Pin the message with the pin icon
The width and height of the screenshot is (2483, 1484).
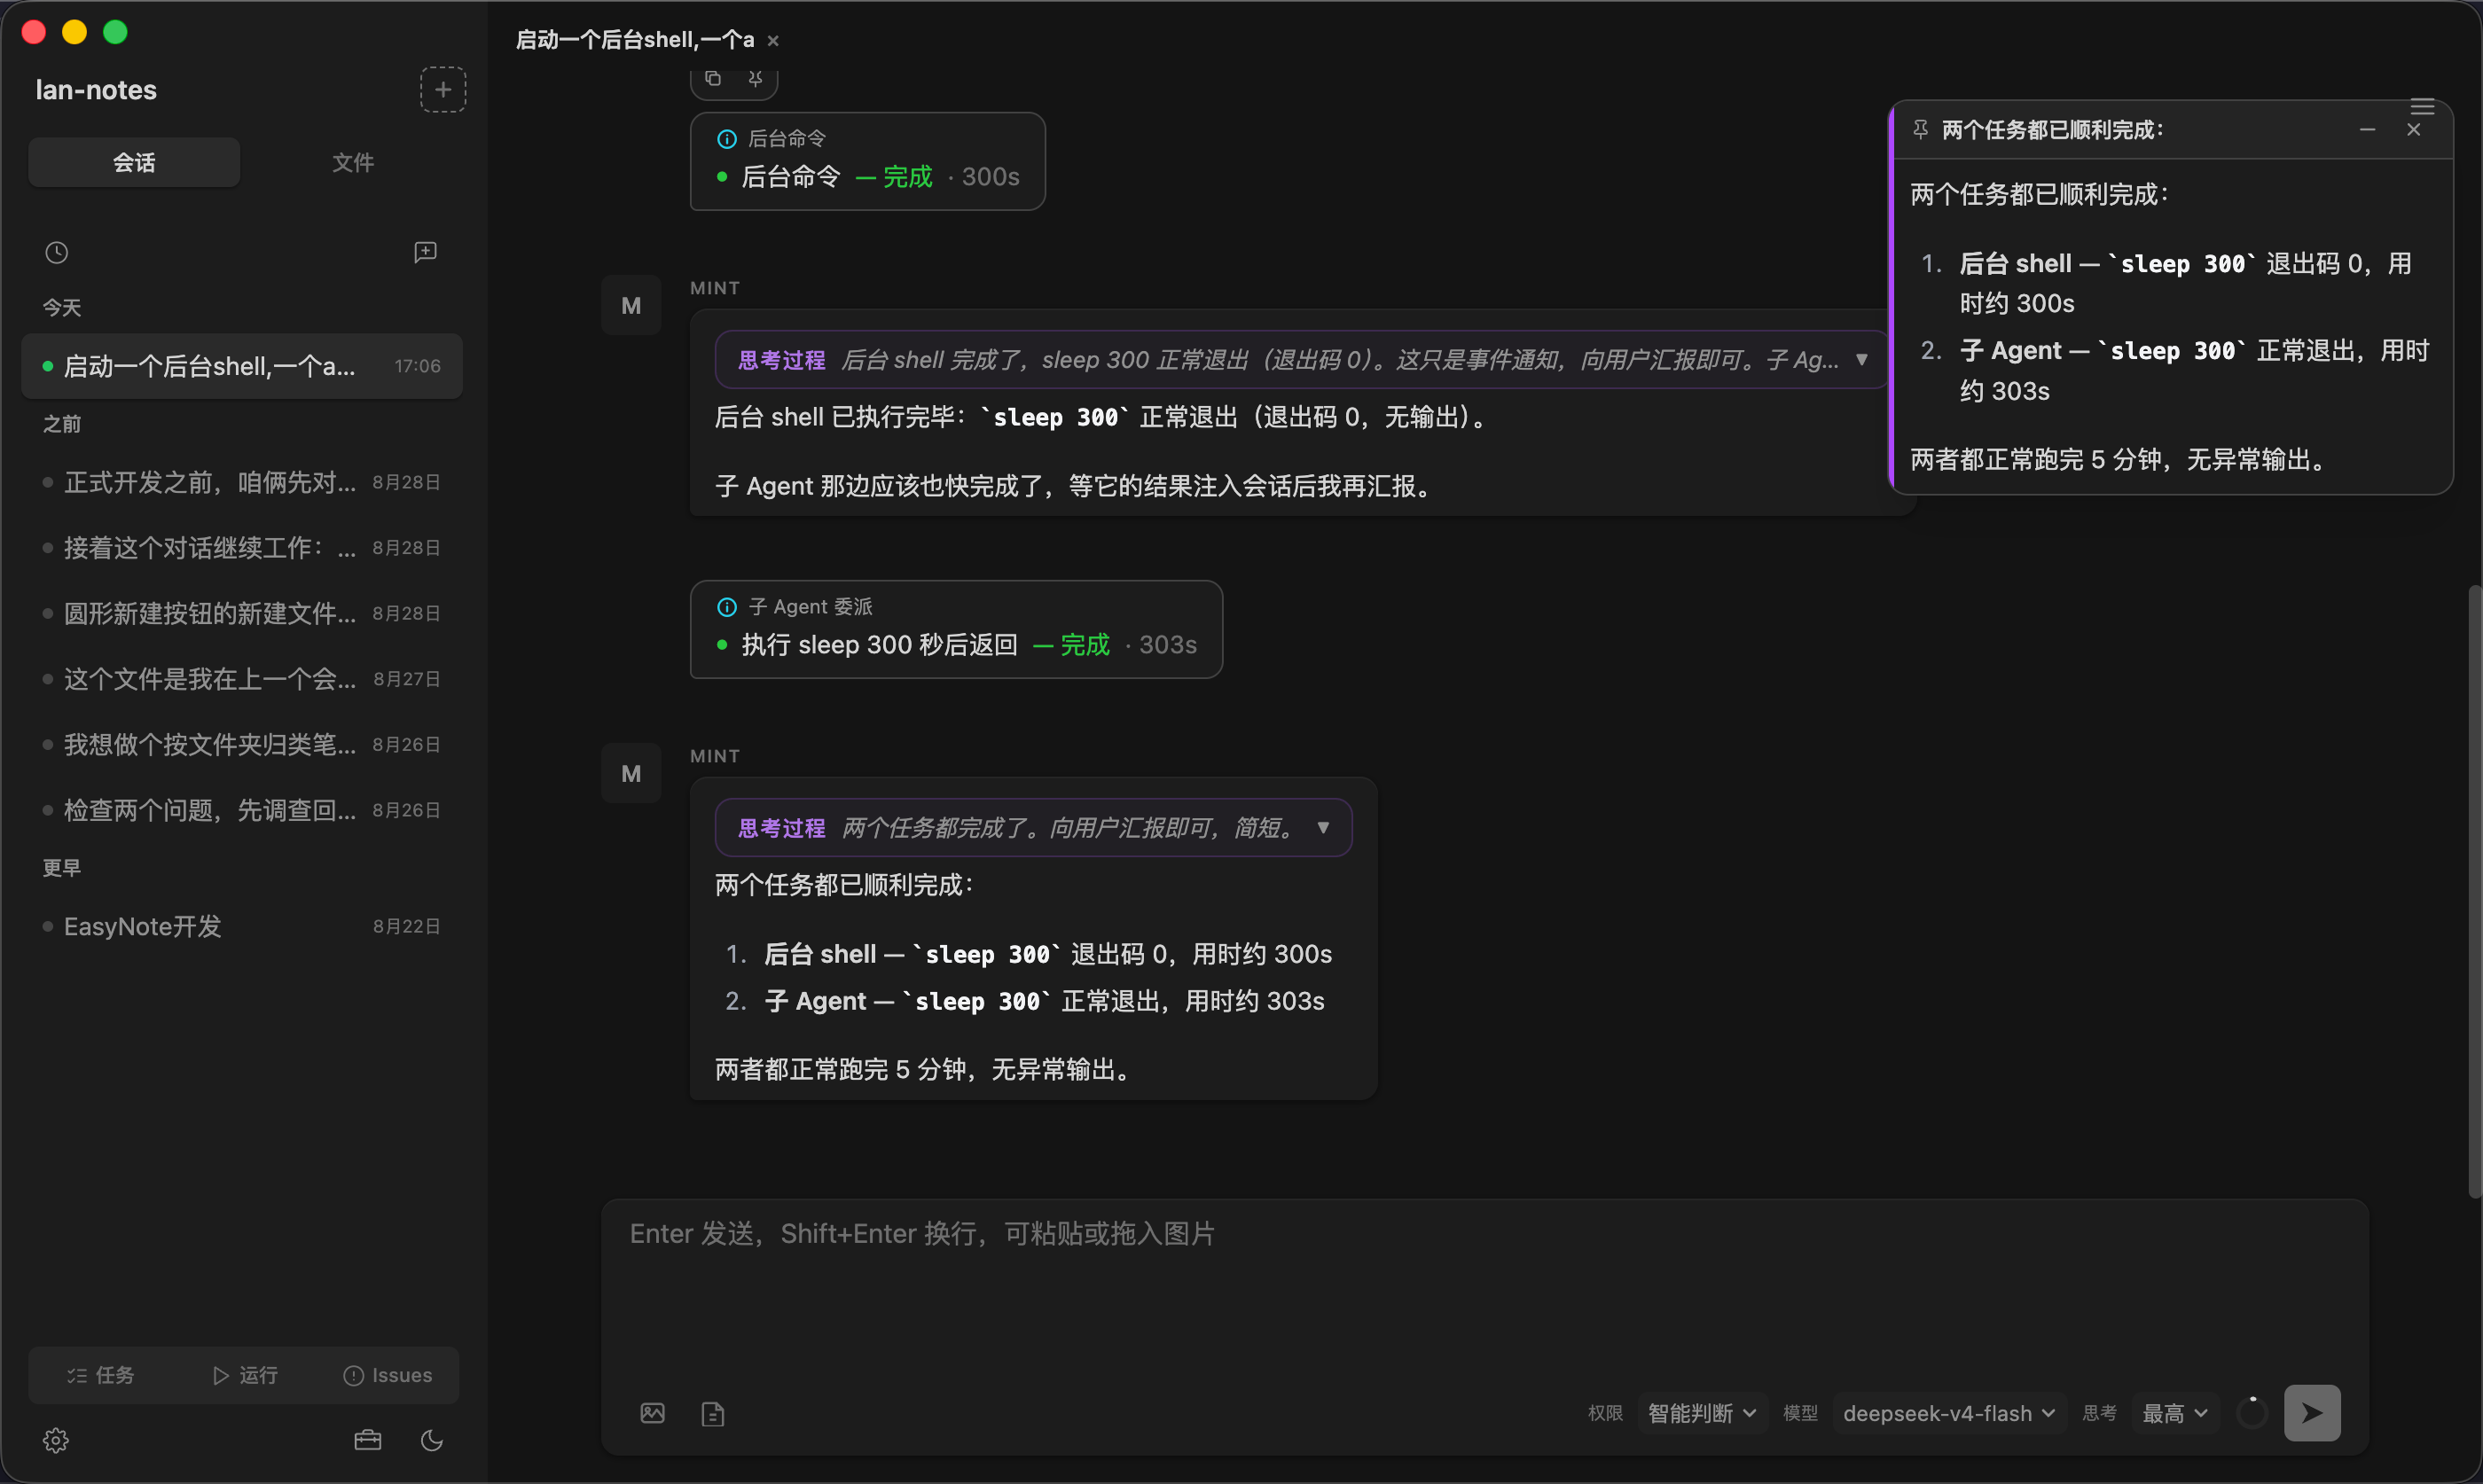(756, 78)
